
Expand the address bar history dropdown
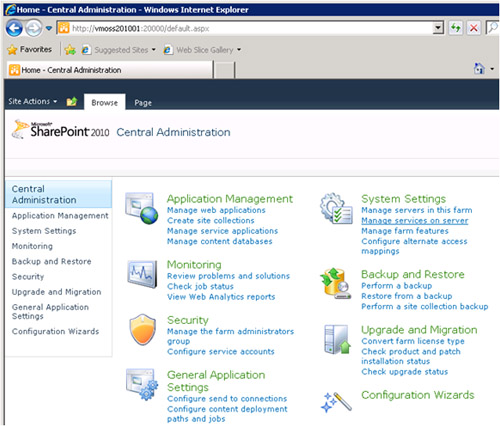[438, 28]
